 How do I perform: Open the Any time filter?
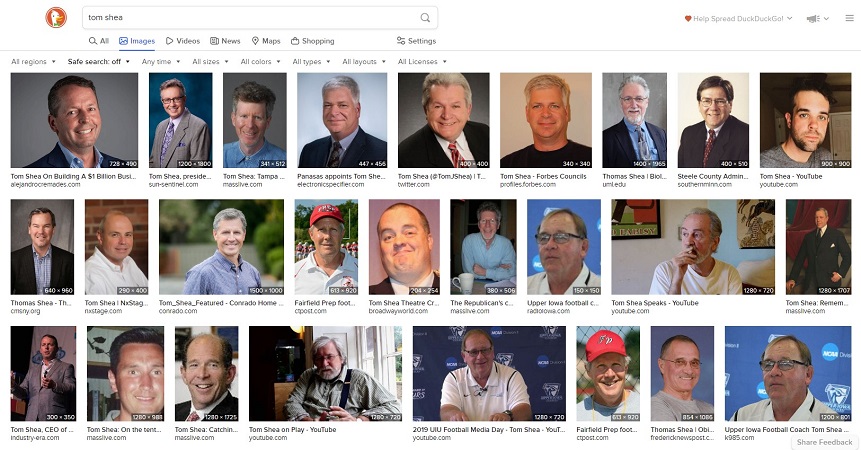click(161, 61)
